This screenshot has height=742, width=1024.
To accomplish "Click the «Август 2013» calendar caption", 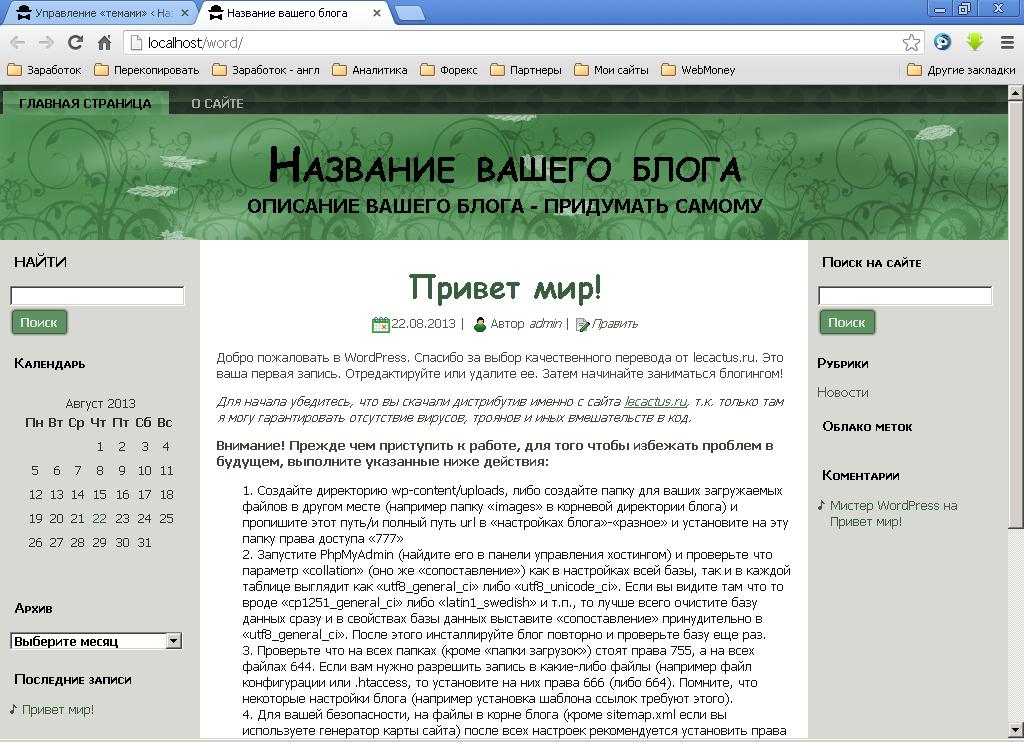I will click(x=101, y=404).
